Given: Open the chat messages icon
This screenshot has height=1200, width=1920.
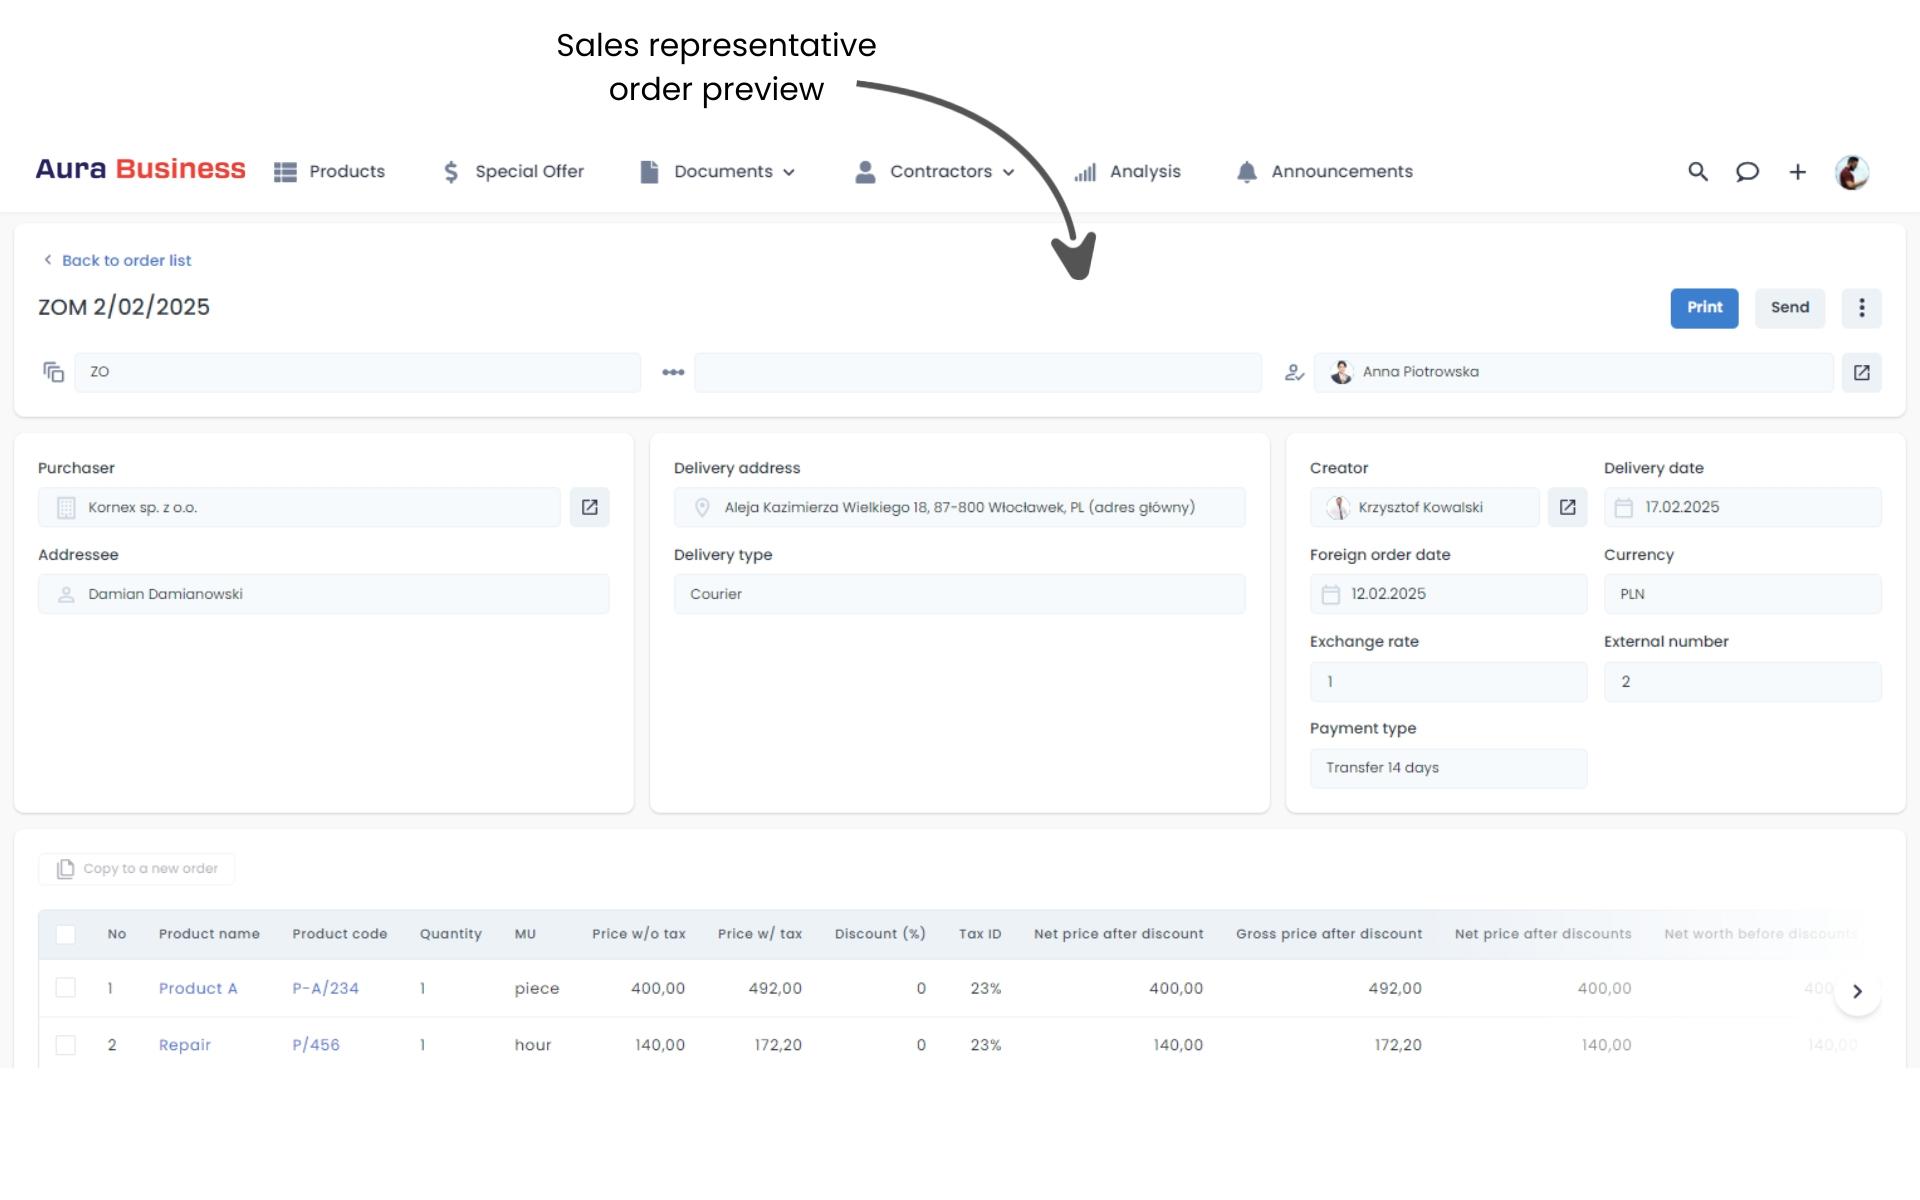Looking at the screenshot, I should click(1747, 171).
